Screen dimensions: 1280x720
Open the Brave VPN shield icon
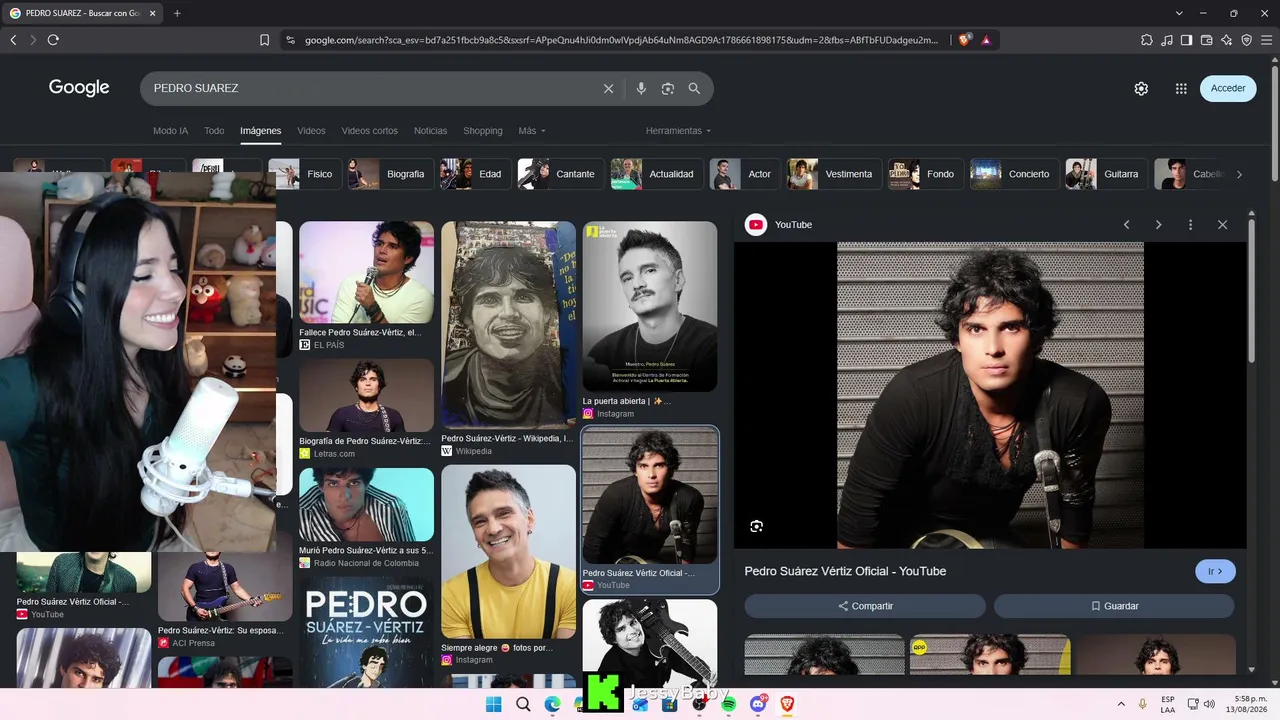(x=1246, y=40)
